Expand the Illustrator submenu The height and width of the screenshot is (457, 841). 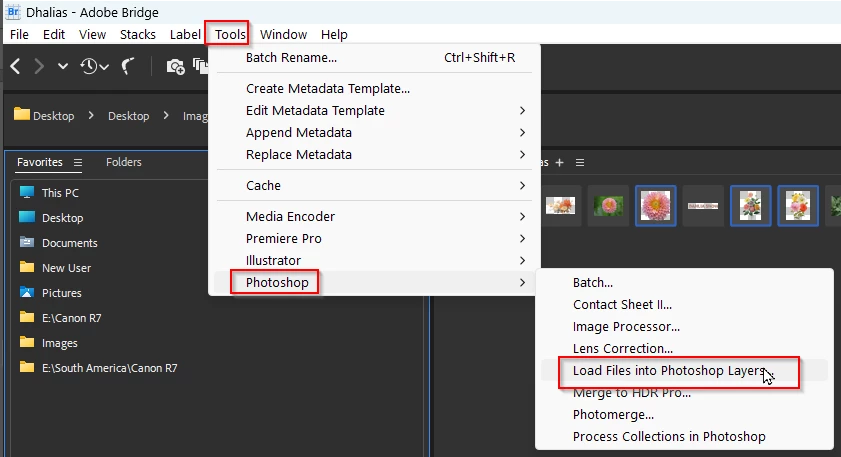click(374, 261)
